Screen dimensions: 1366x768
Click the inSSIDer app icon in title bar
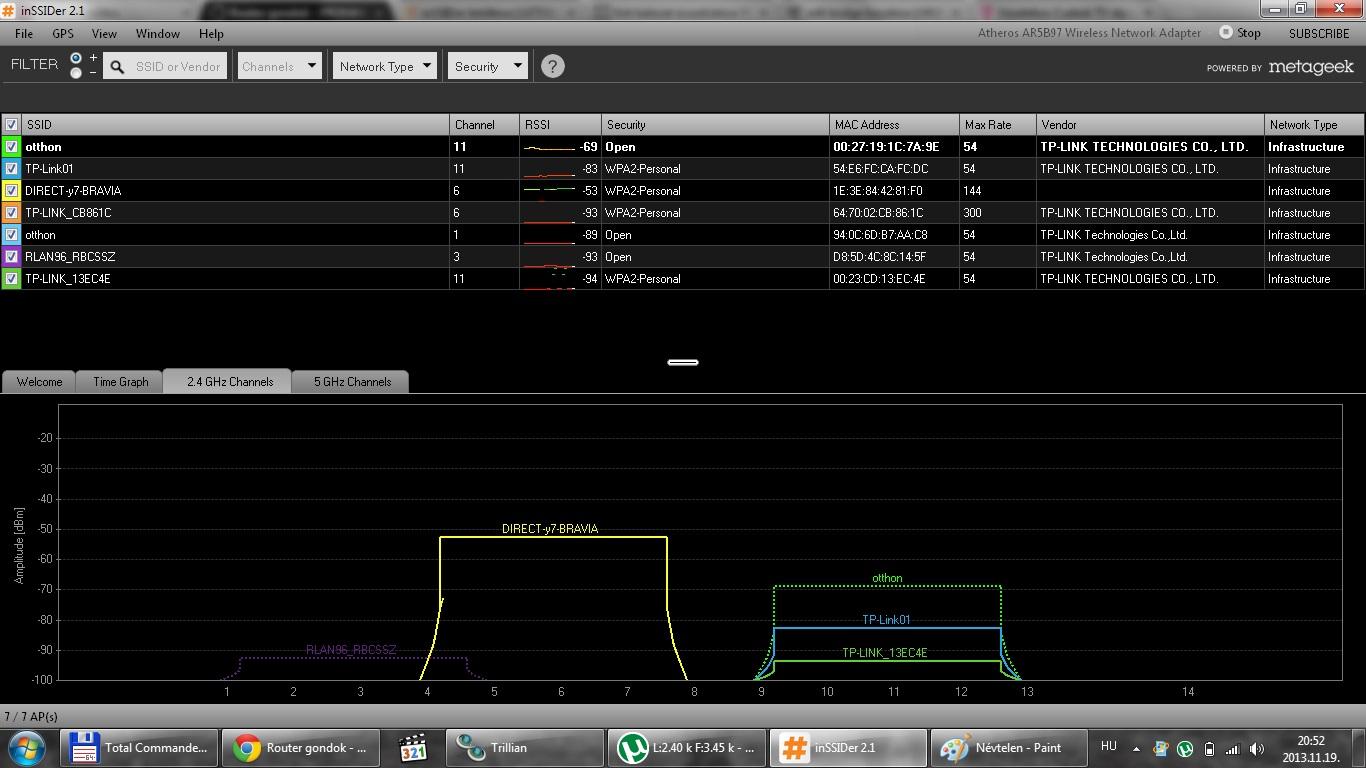pos(9,9)
